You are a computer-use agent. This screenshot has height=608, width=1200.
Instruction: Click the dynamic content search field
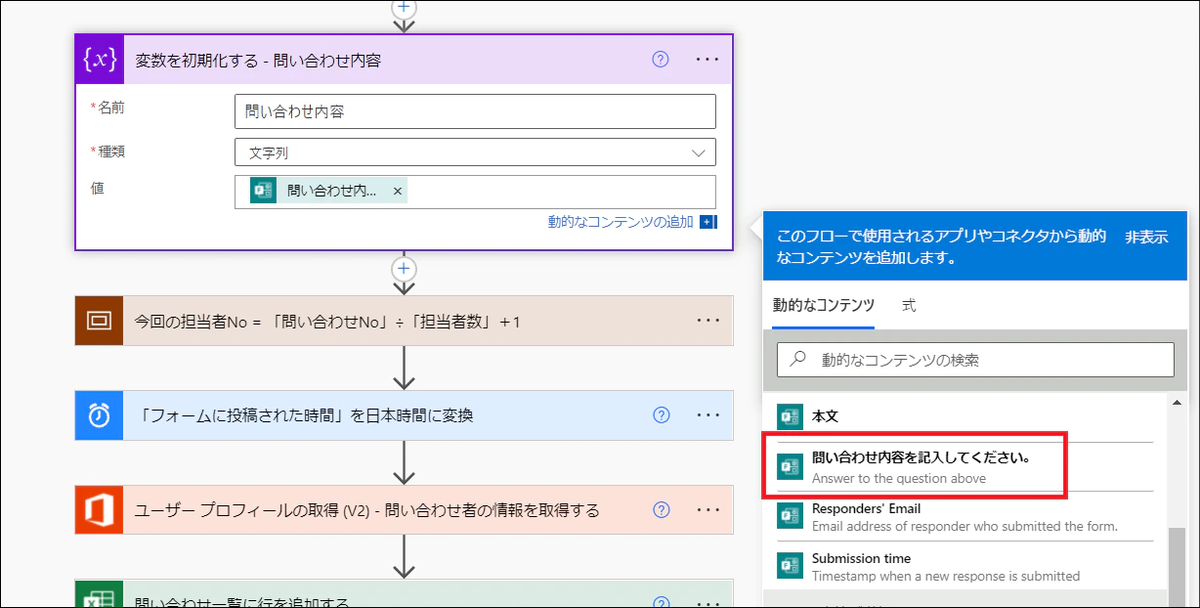[x=975, y=360]
